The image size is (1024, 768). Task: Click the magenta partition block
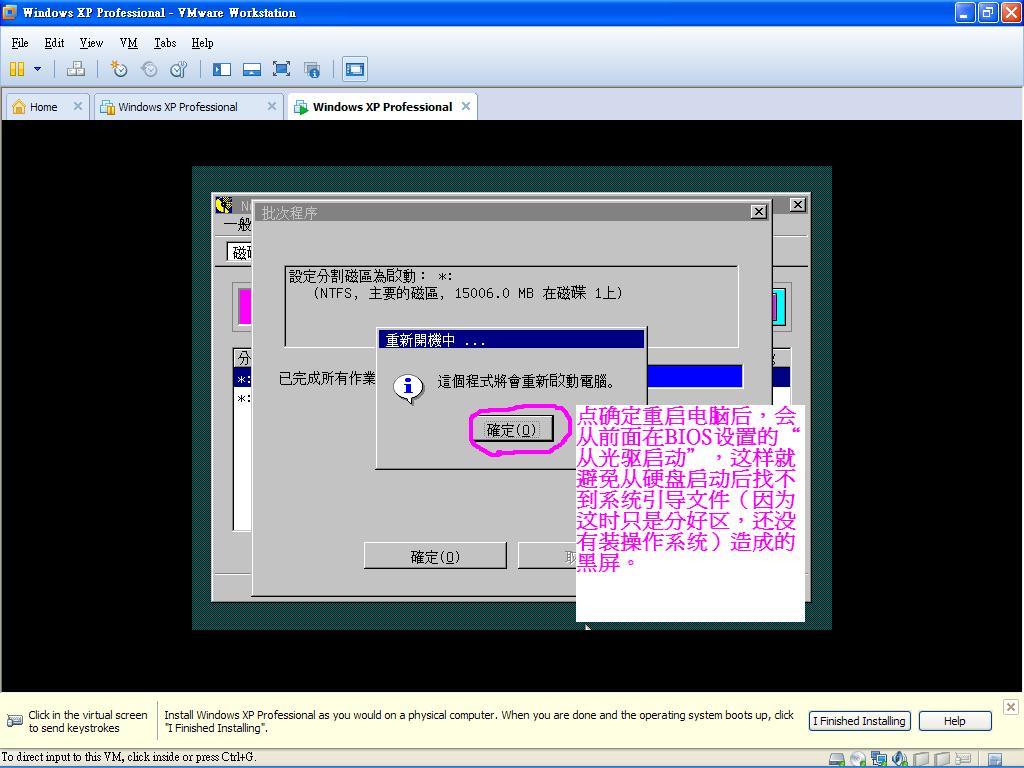pos(244,306)
